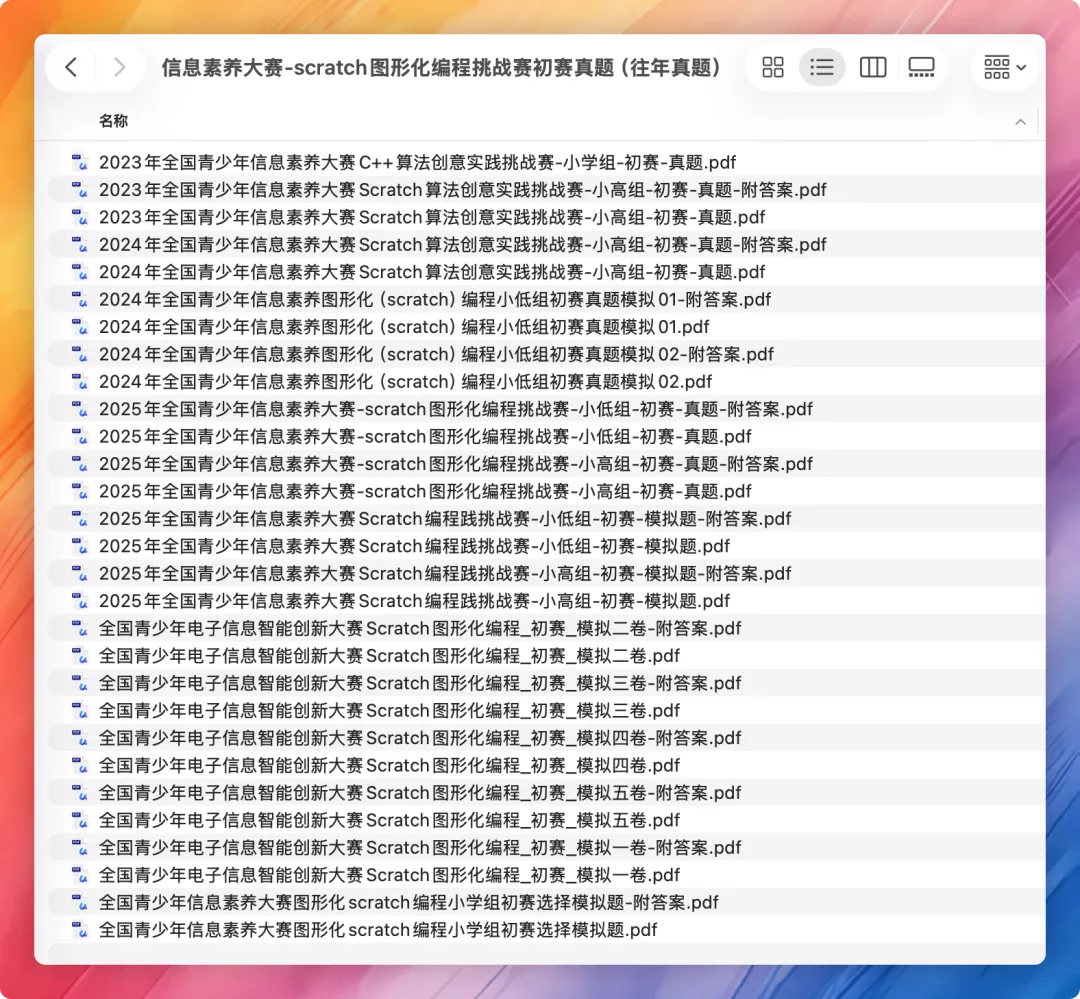Sort by the 名称 column header

click(114, 121)
